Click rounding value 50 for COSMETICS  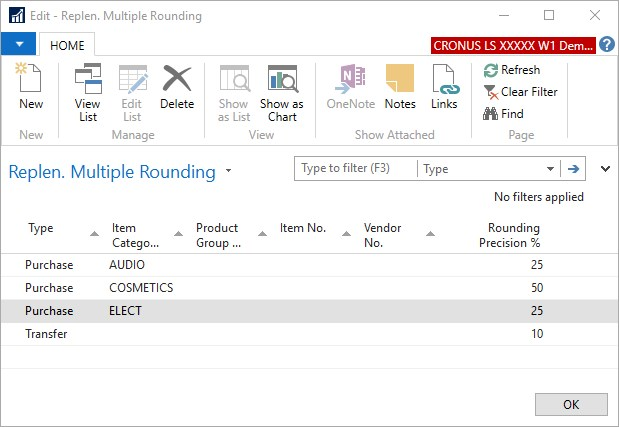tap(537, 288)
